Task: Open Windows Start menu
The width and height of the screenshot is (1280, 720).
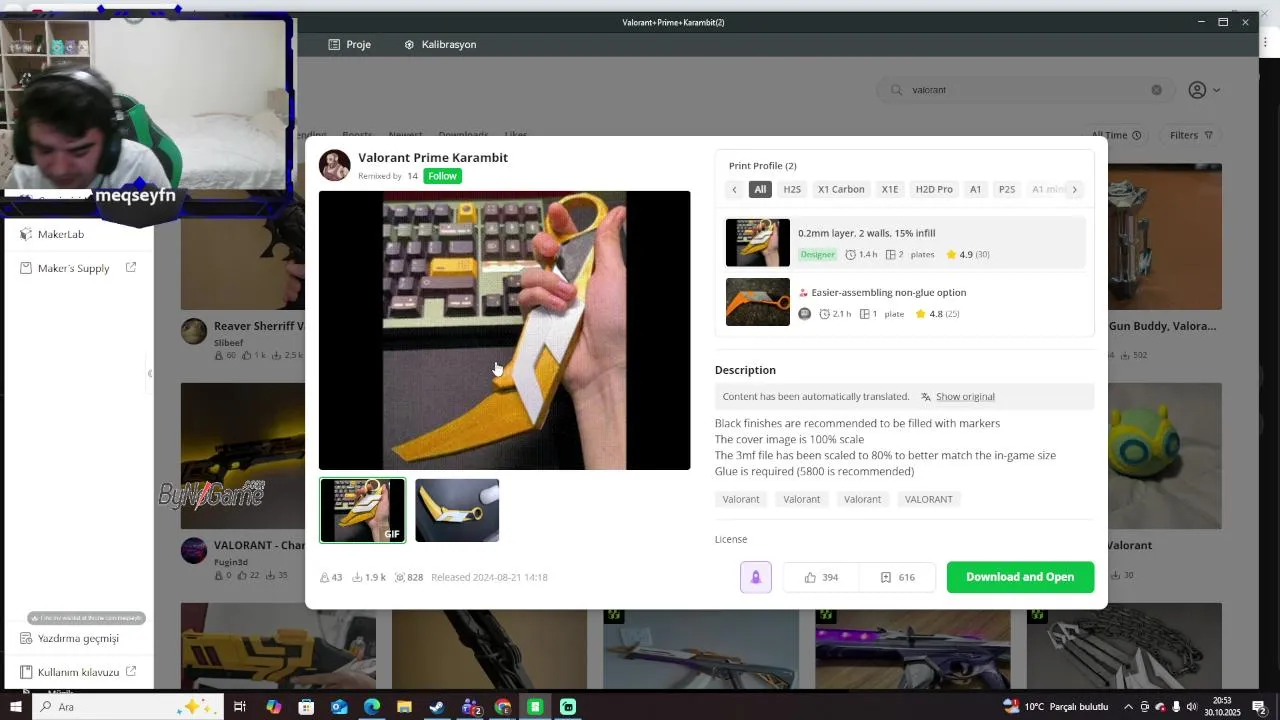Action: point(15,707)
